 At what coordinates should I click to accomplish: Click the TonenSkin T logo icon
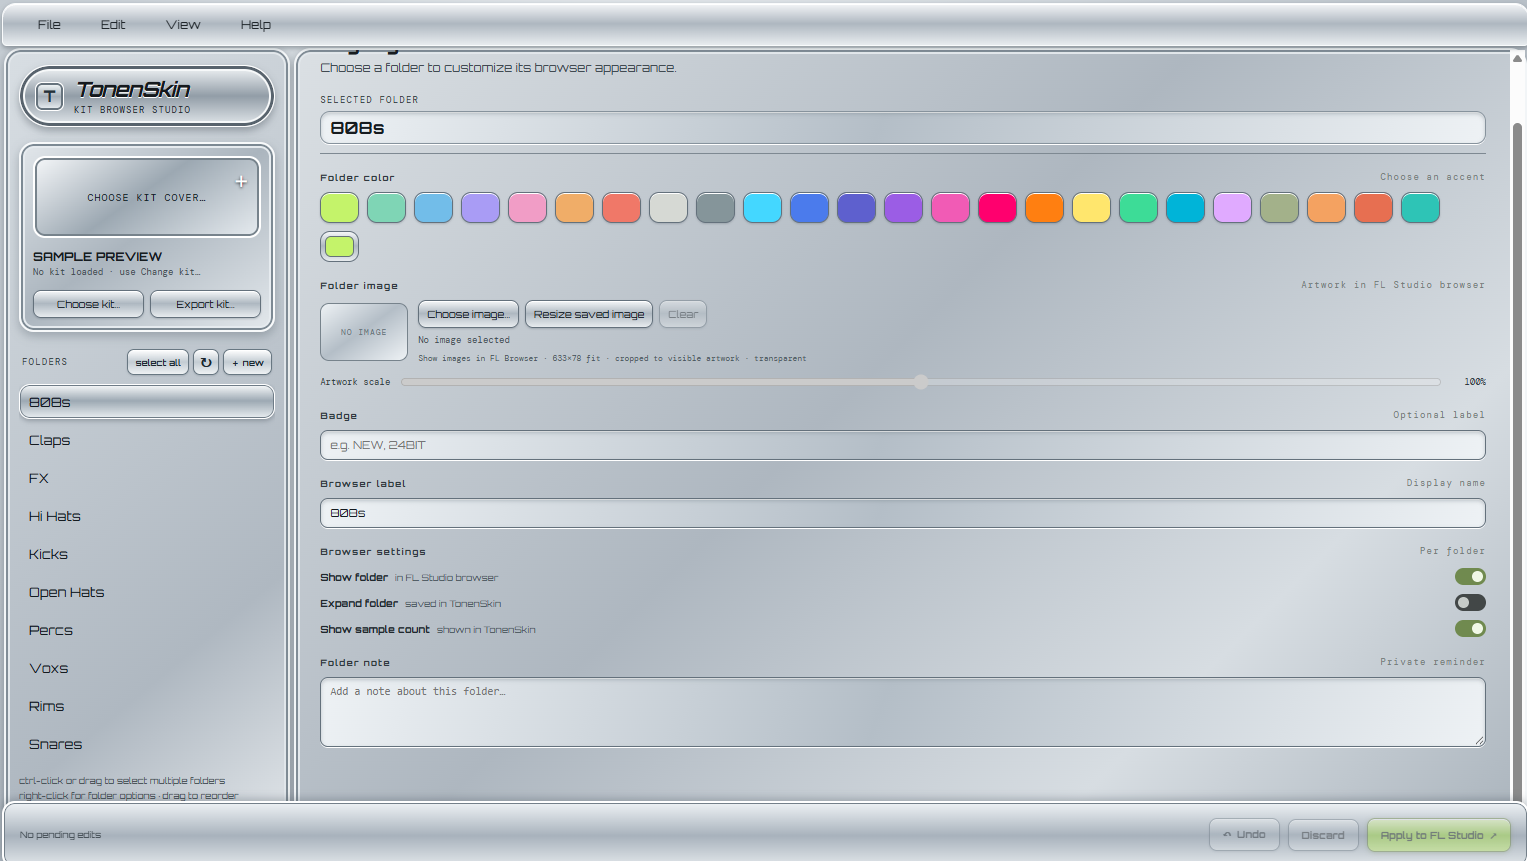click(49, 97)
